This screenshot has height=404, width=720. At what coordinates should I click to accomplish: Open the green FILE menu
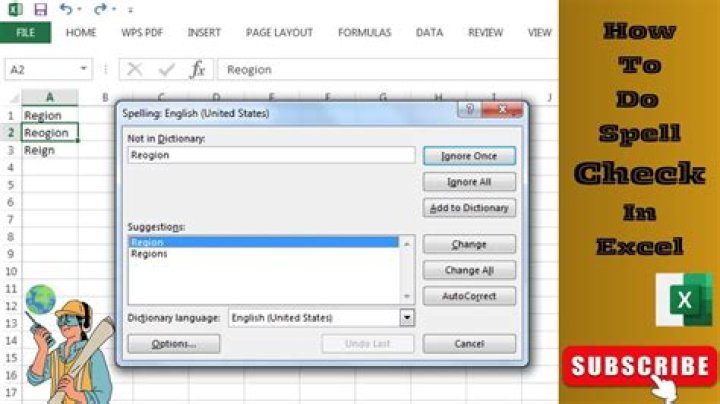(25, 32)
